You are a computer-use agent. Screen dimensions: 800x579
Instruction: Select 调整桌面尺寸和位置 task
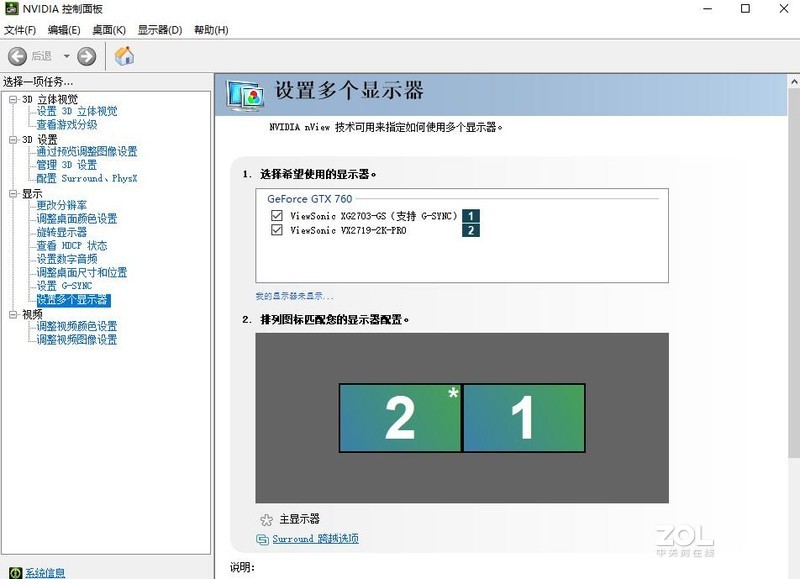82,272
